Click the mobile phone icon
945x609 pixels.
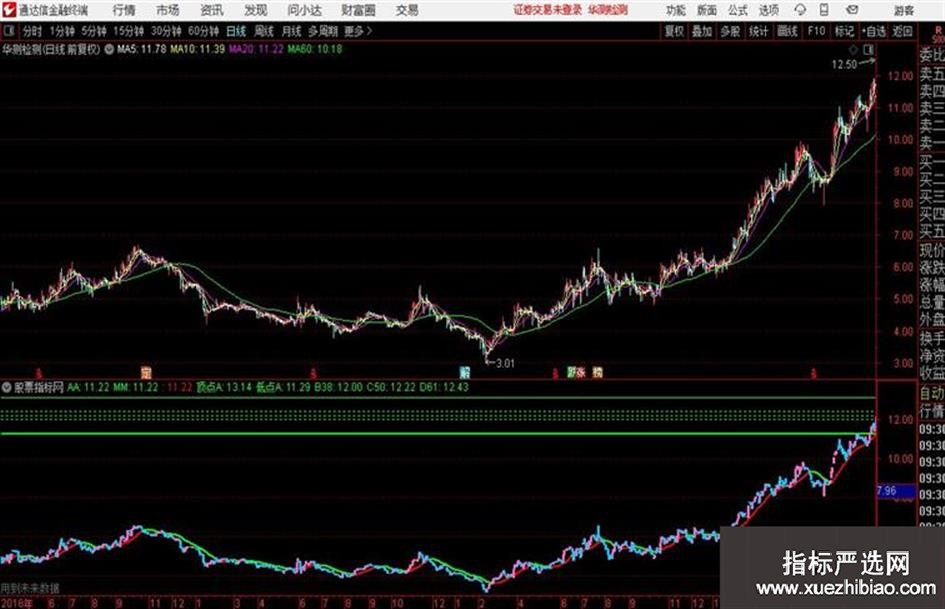824,10
